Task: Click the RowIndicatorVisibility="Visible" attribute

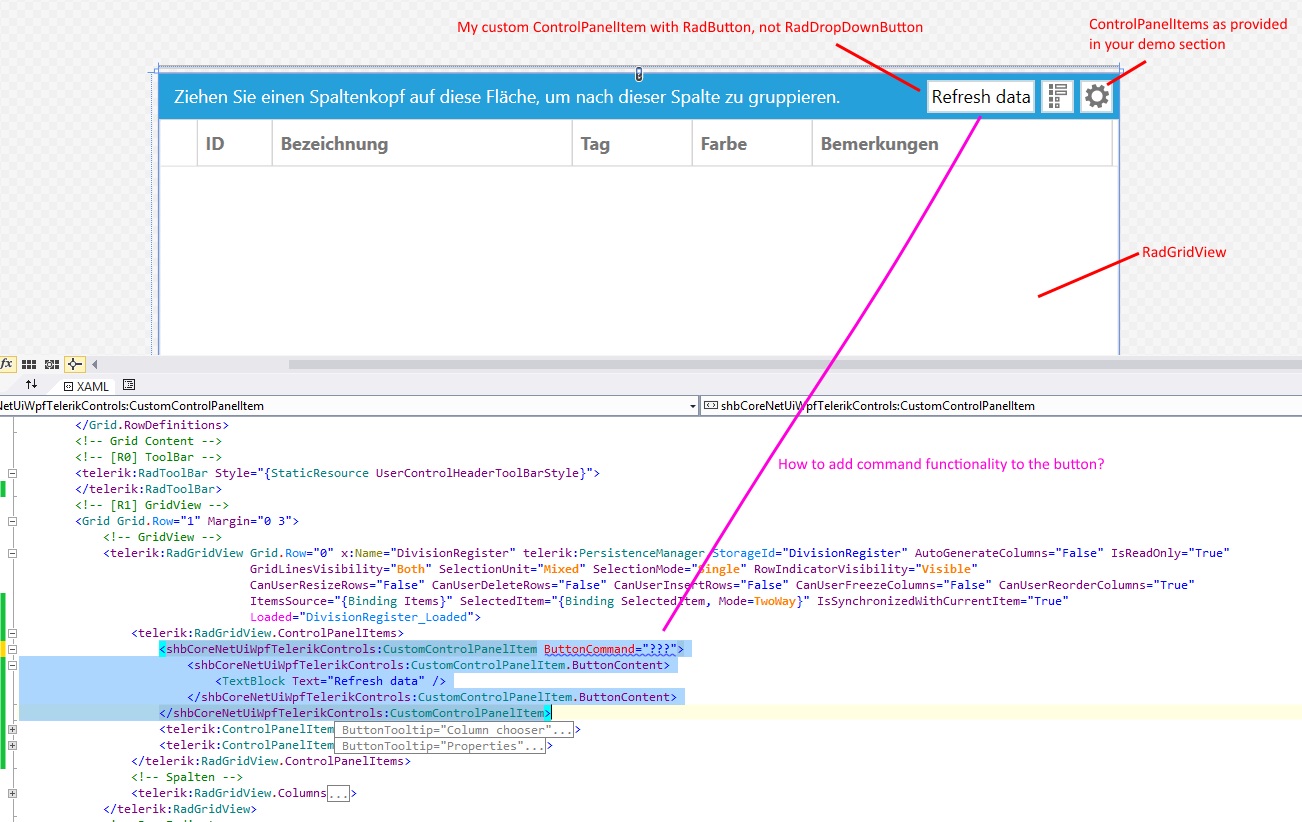Action: point(866,569)
